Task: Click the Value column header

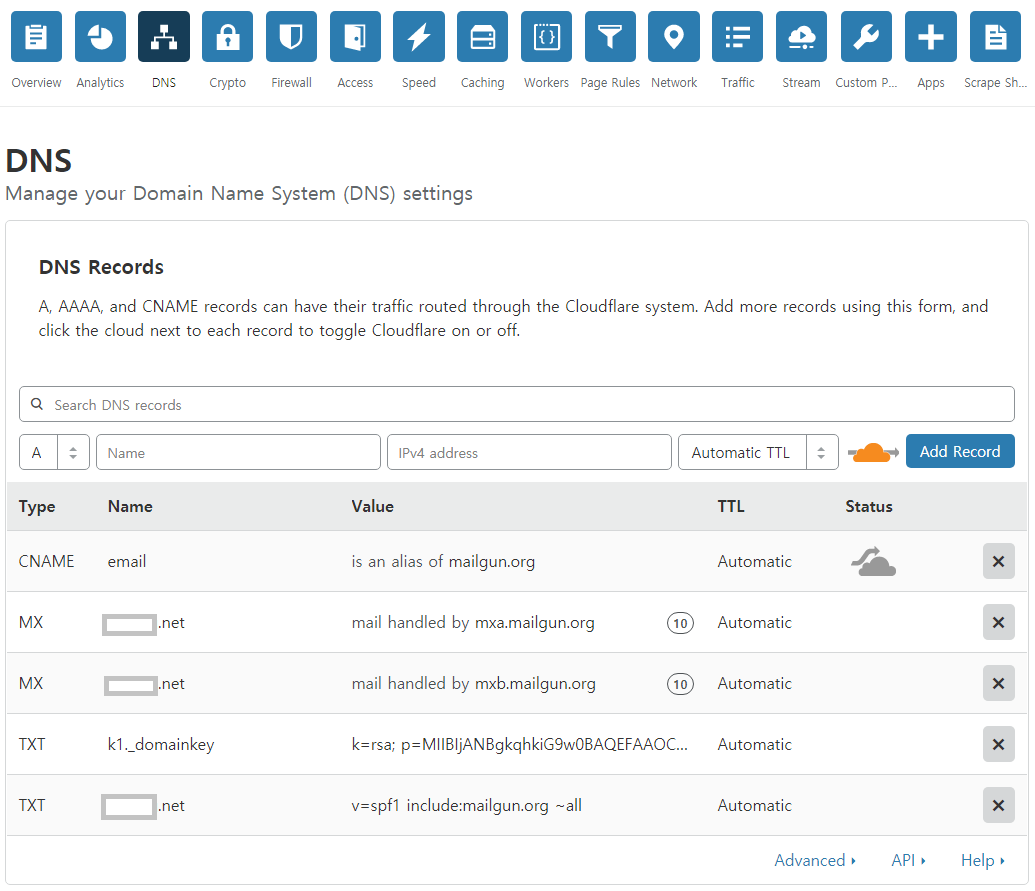Action: pyautogui.click(x=372, y=506)
